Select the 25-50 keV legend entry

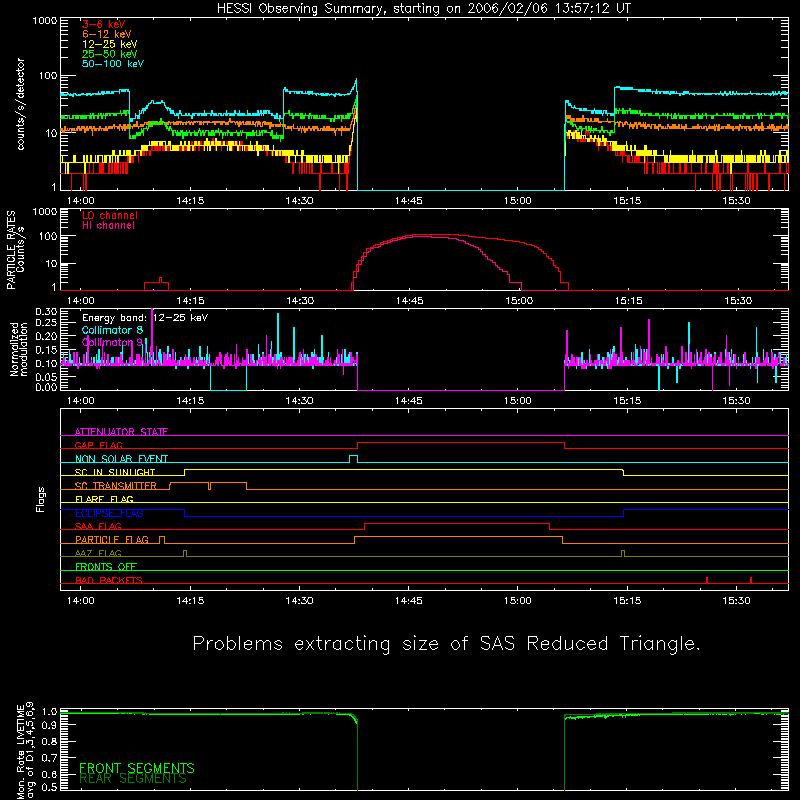(x=110, y=54)
